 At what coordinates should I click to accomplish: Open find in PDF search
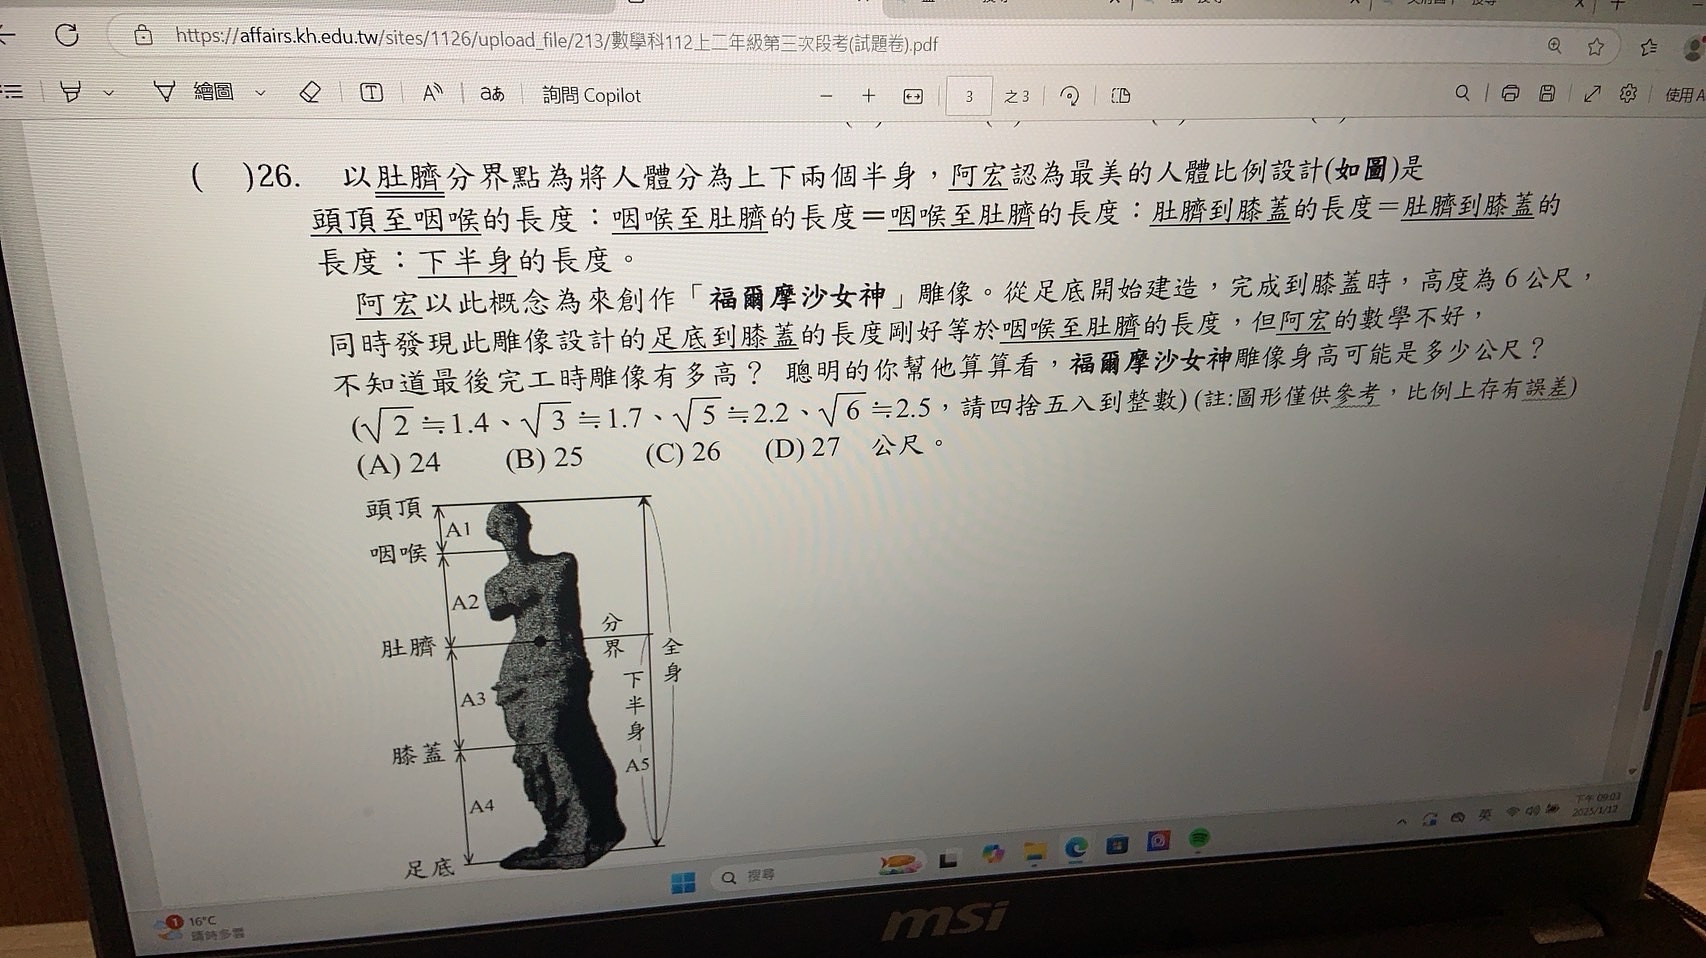pyautogui.click(x=1462, y=93)
